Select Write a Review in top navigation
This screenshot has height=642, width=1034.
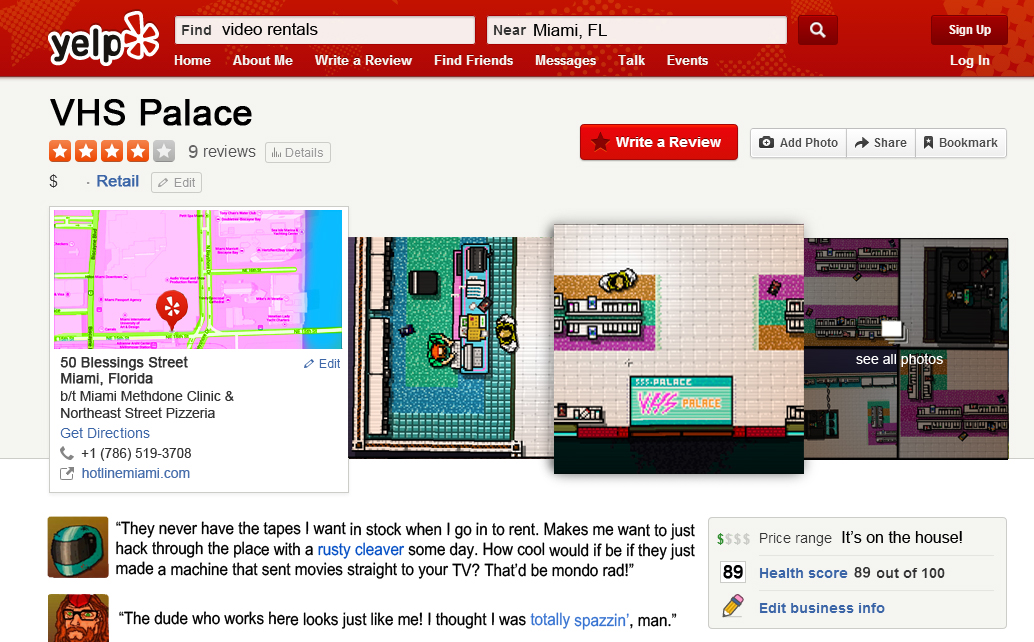tap(363, 61)
